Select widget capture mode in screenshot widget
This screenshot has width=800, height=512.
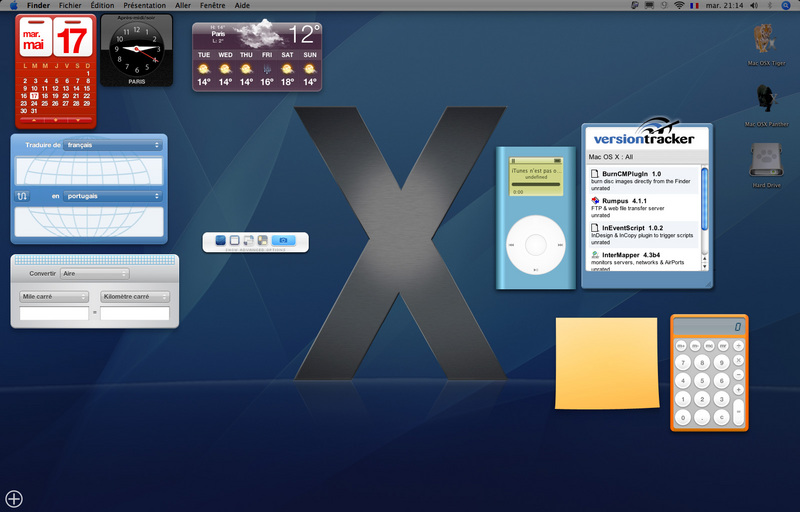tap(262, 240)
